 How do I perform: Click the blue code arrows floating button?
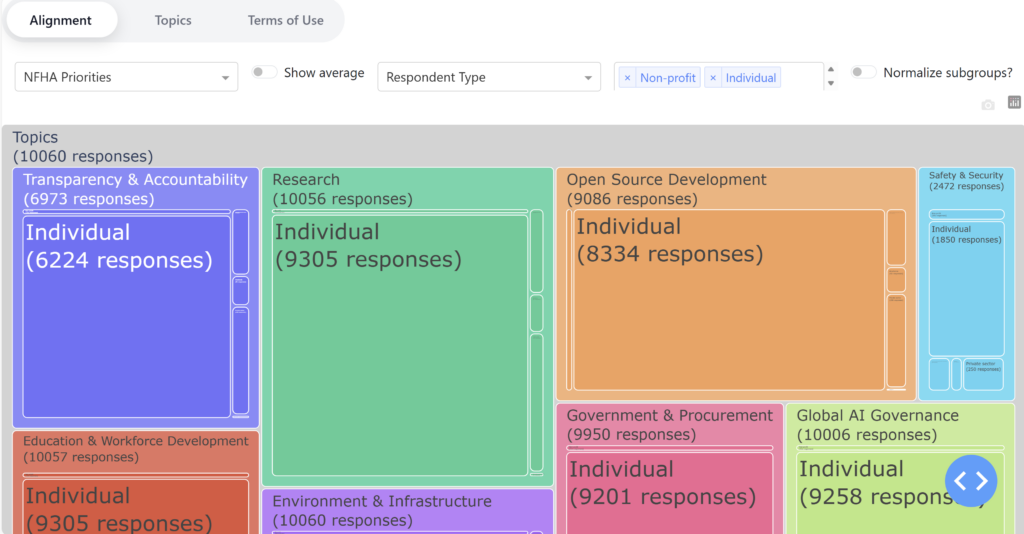pos(970,481)
